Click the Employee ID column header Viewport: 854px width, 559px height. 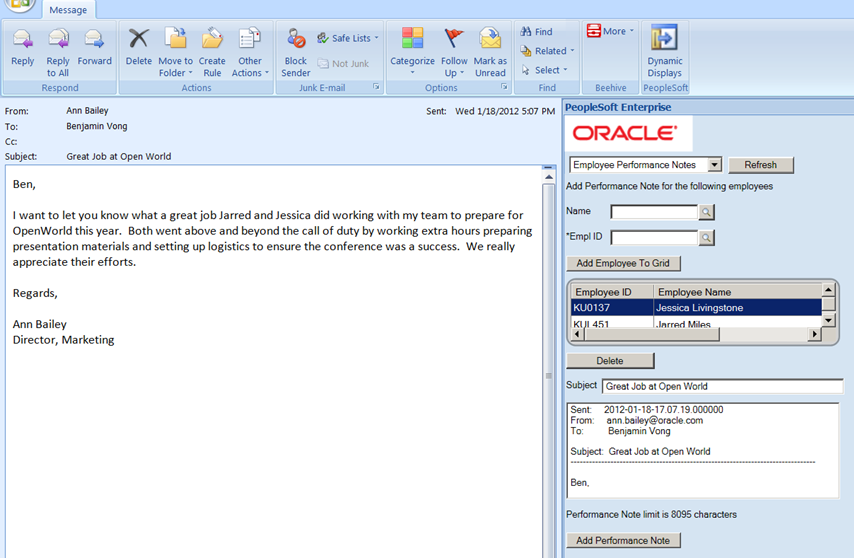tap(612, 291)
